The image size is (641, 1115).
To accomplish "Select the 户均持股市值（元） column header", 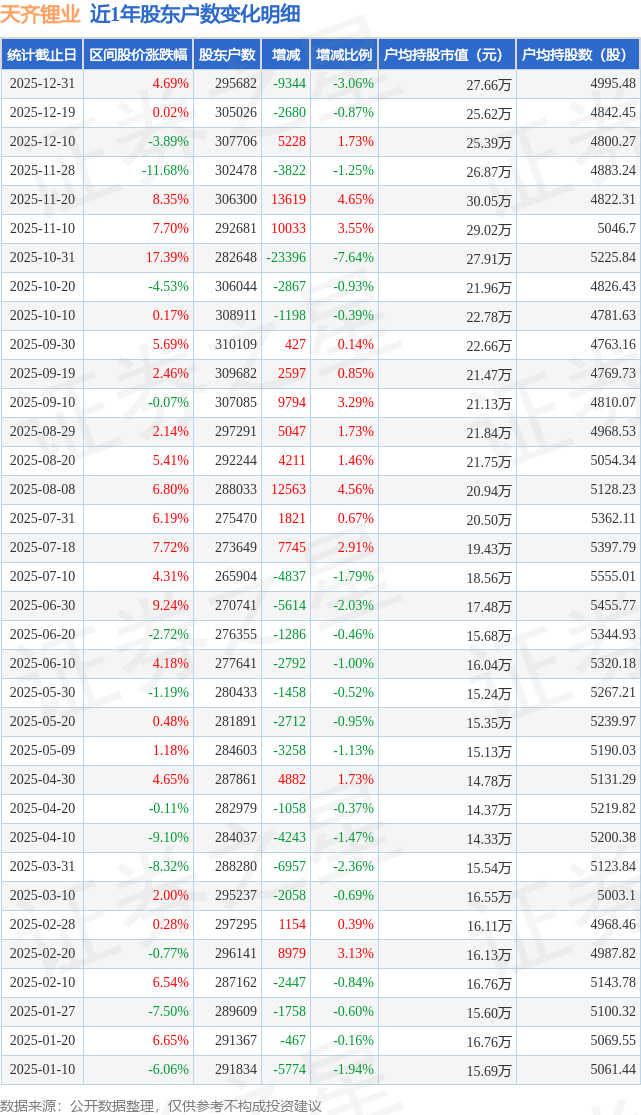I will [x=446, y=55].
